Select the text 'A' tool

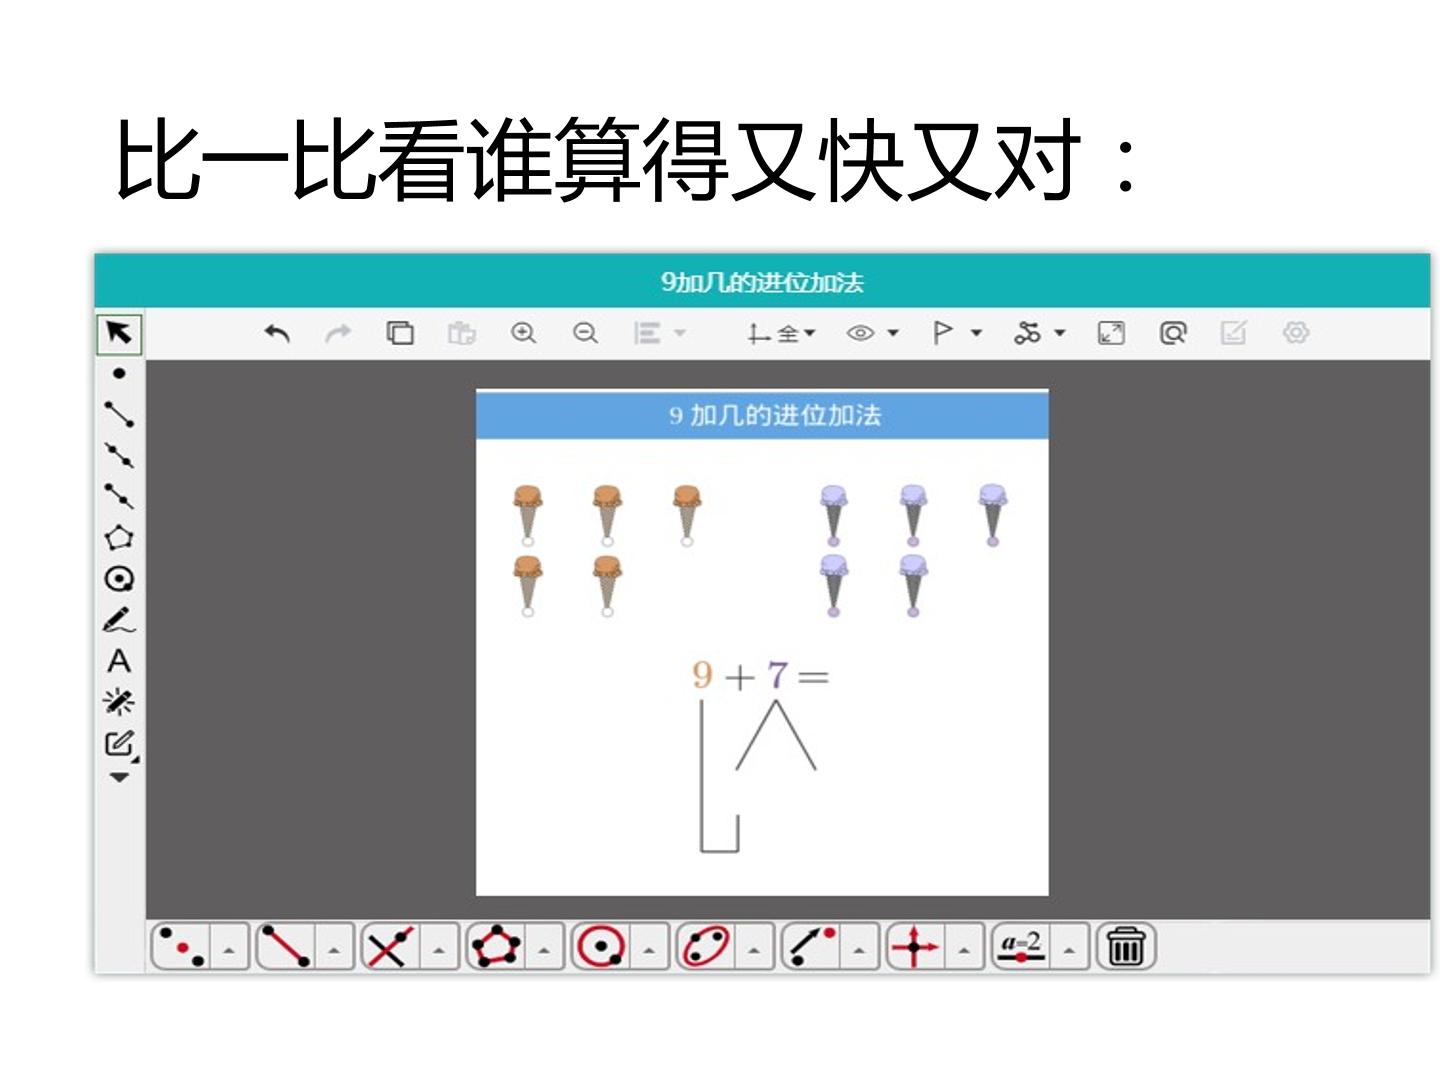119,661
